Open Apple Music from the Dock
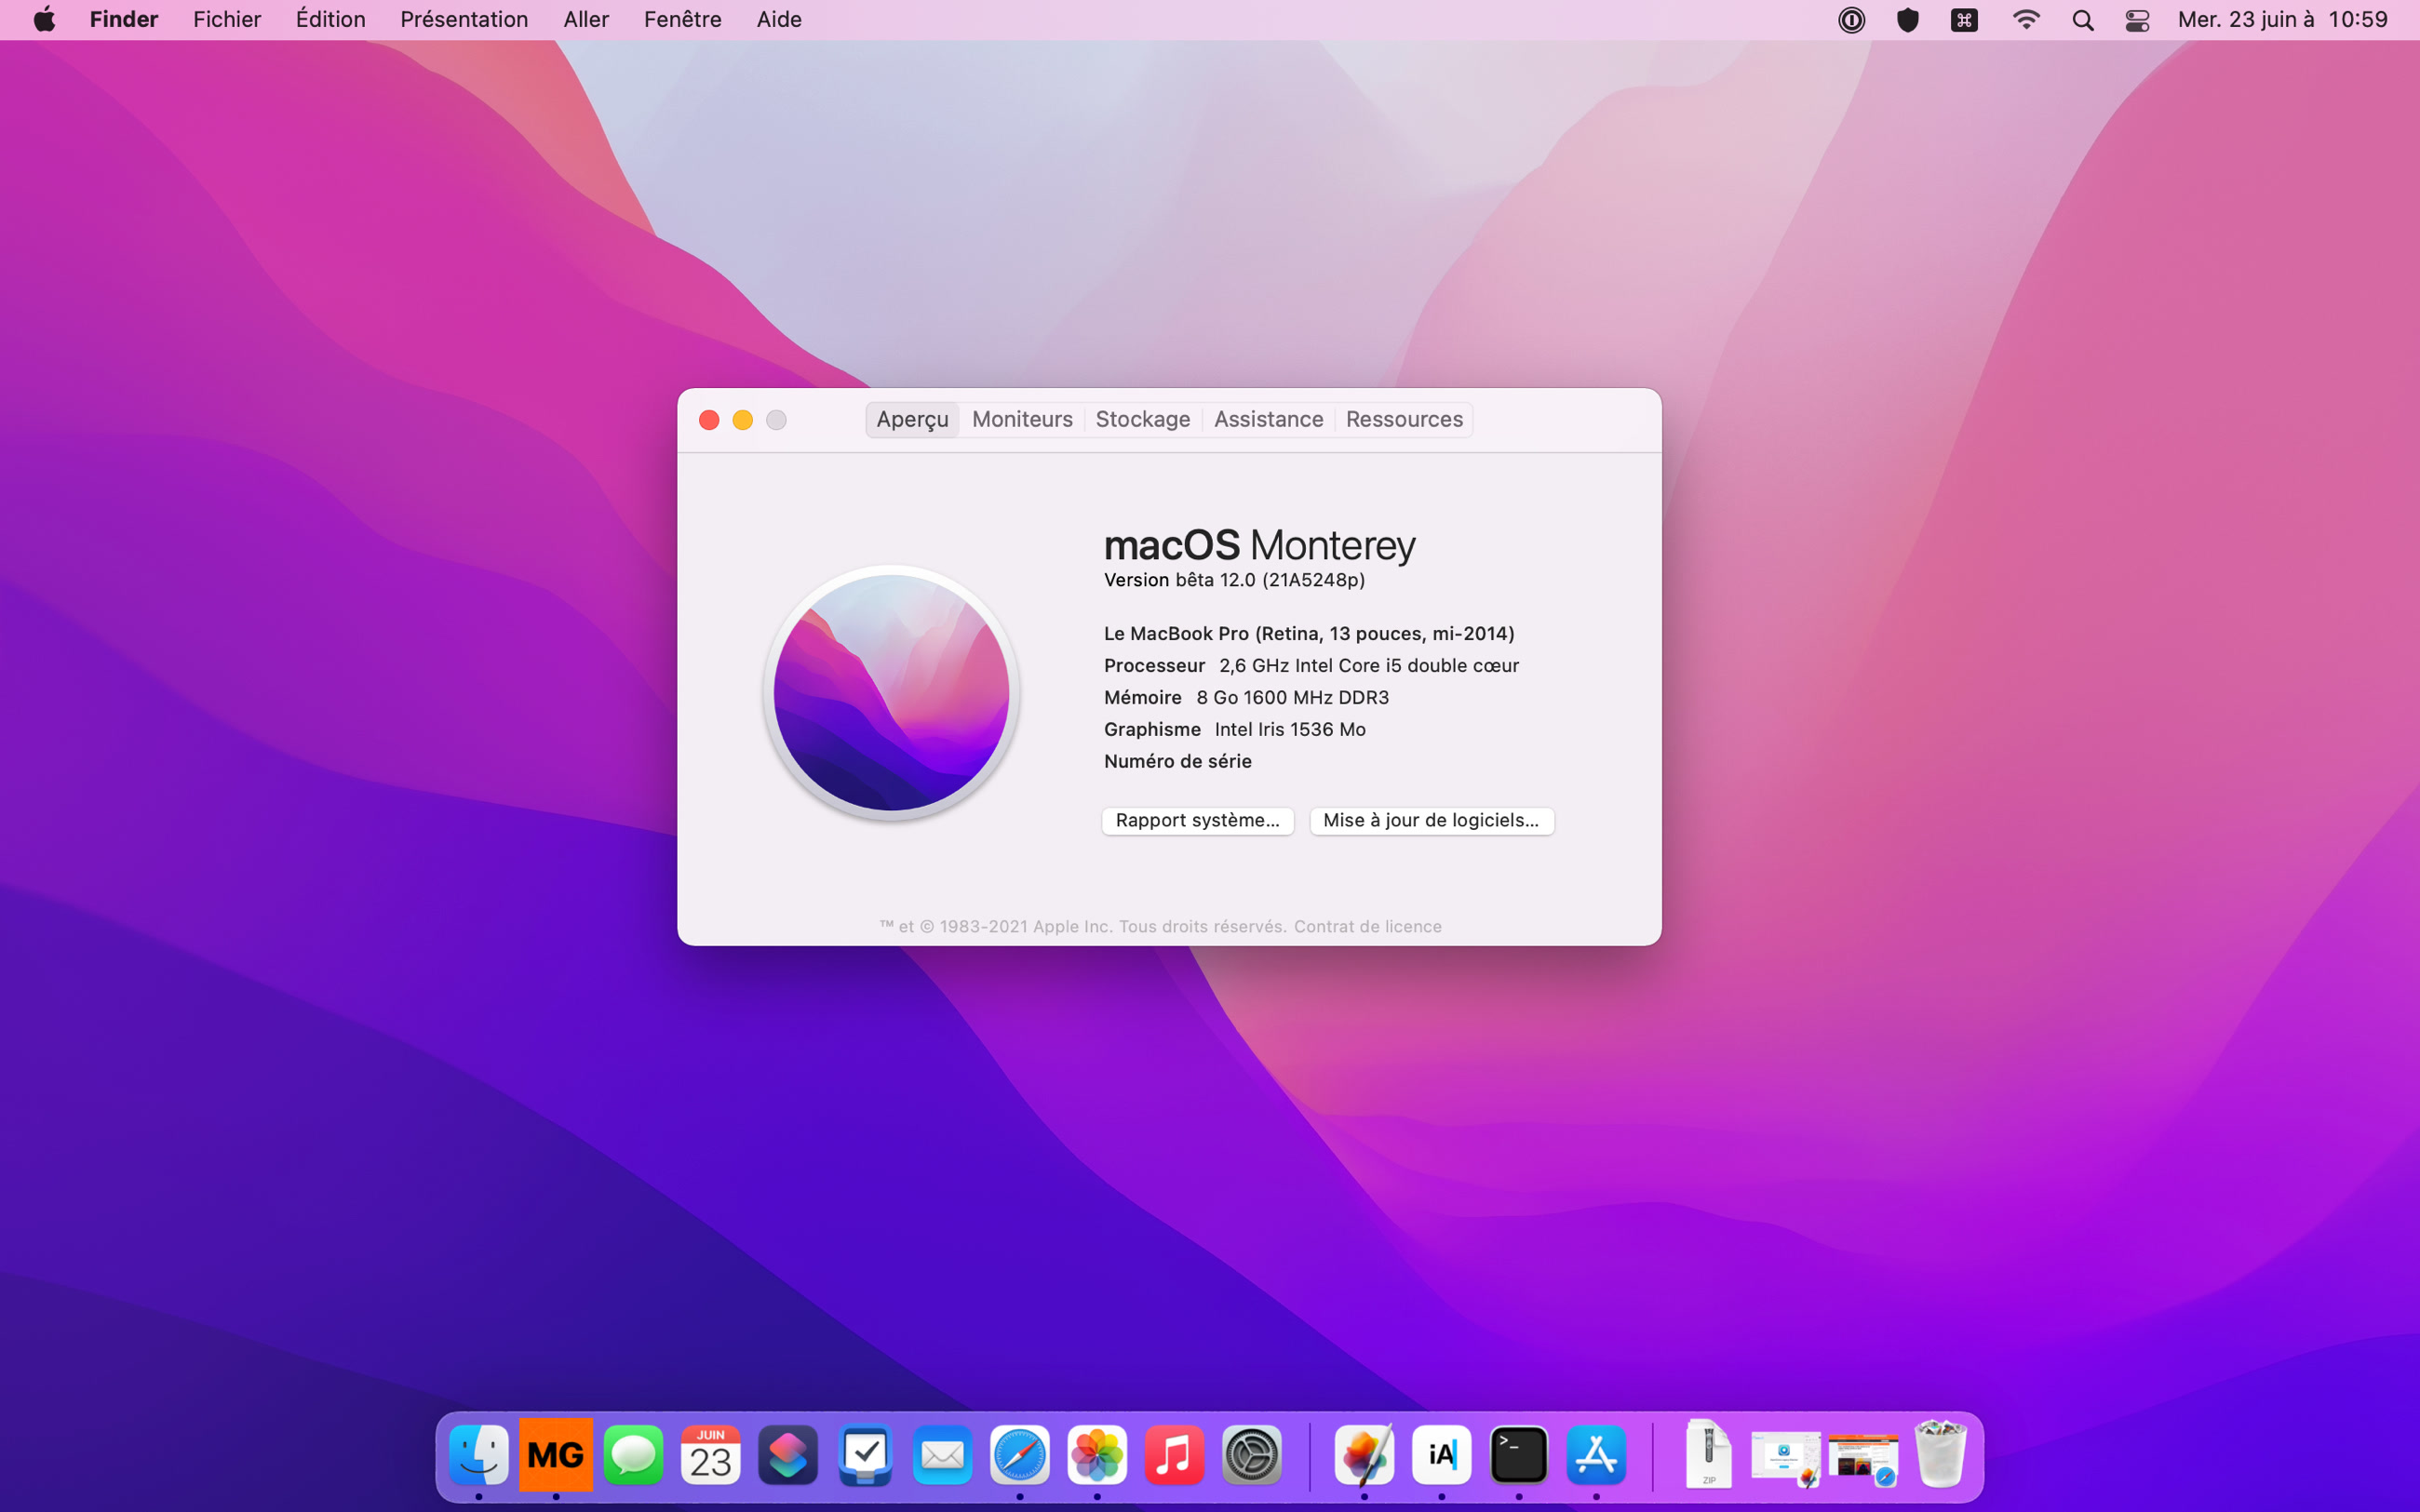The width and height of the screenshot is (2420, 1512). [1175, 1455]
